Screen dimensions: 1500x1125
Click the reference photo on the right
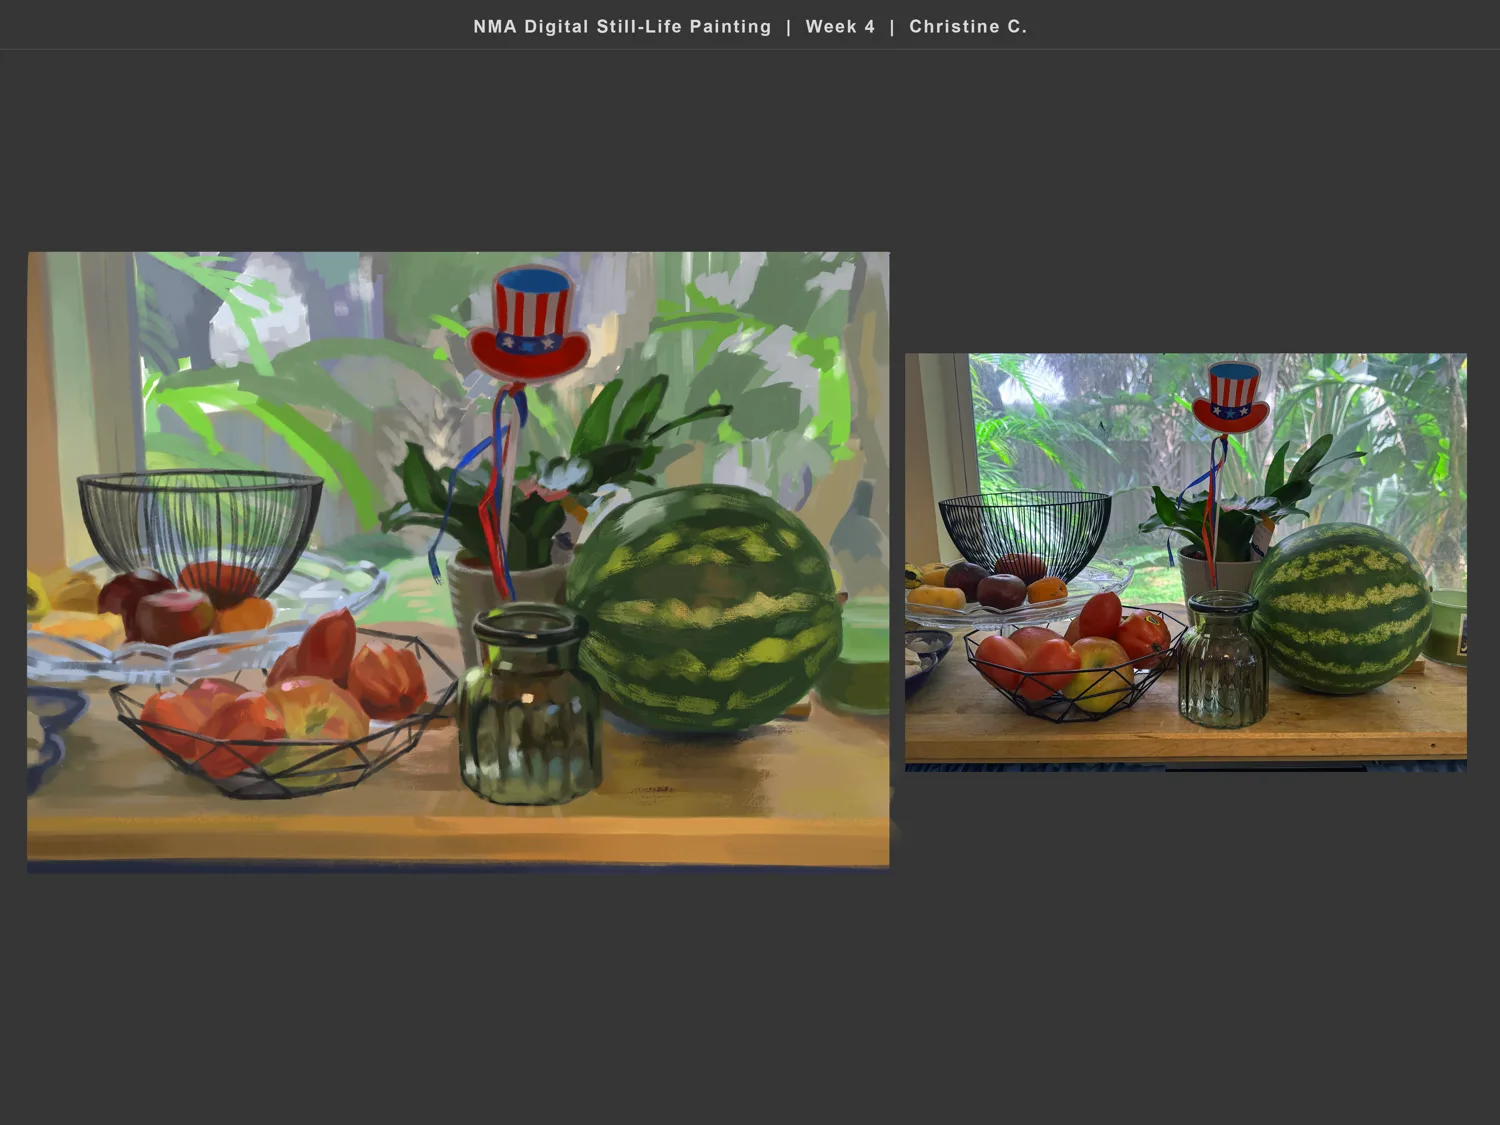pyautogui.click(x=1186, y=562)
